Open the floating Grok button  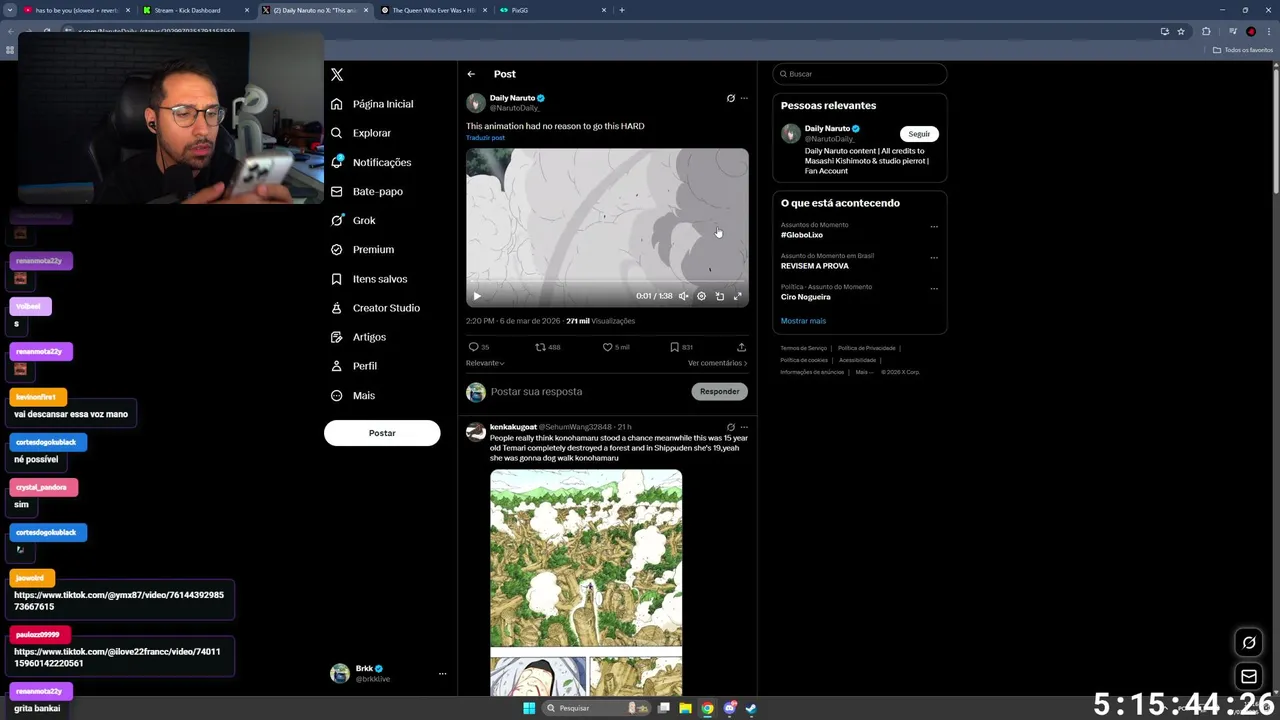pyautogui.click(x=1249, y=643)
